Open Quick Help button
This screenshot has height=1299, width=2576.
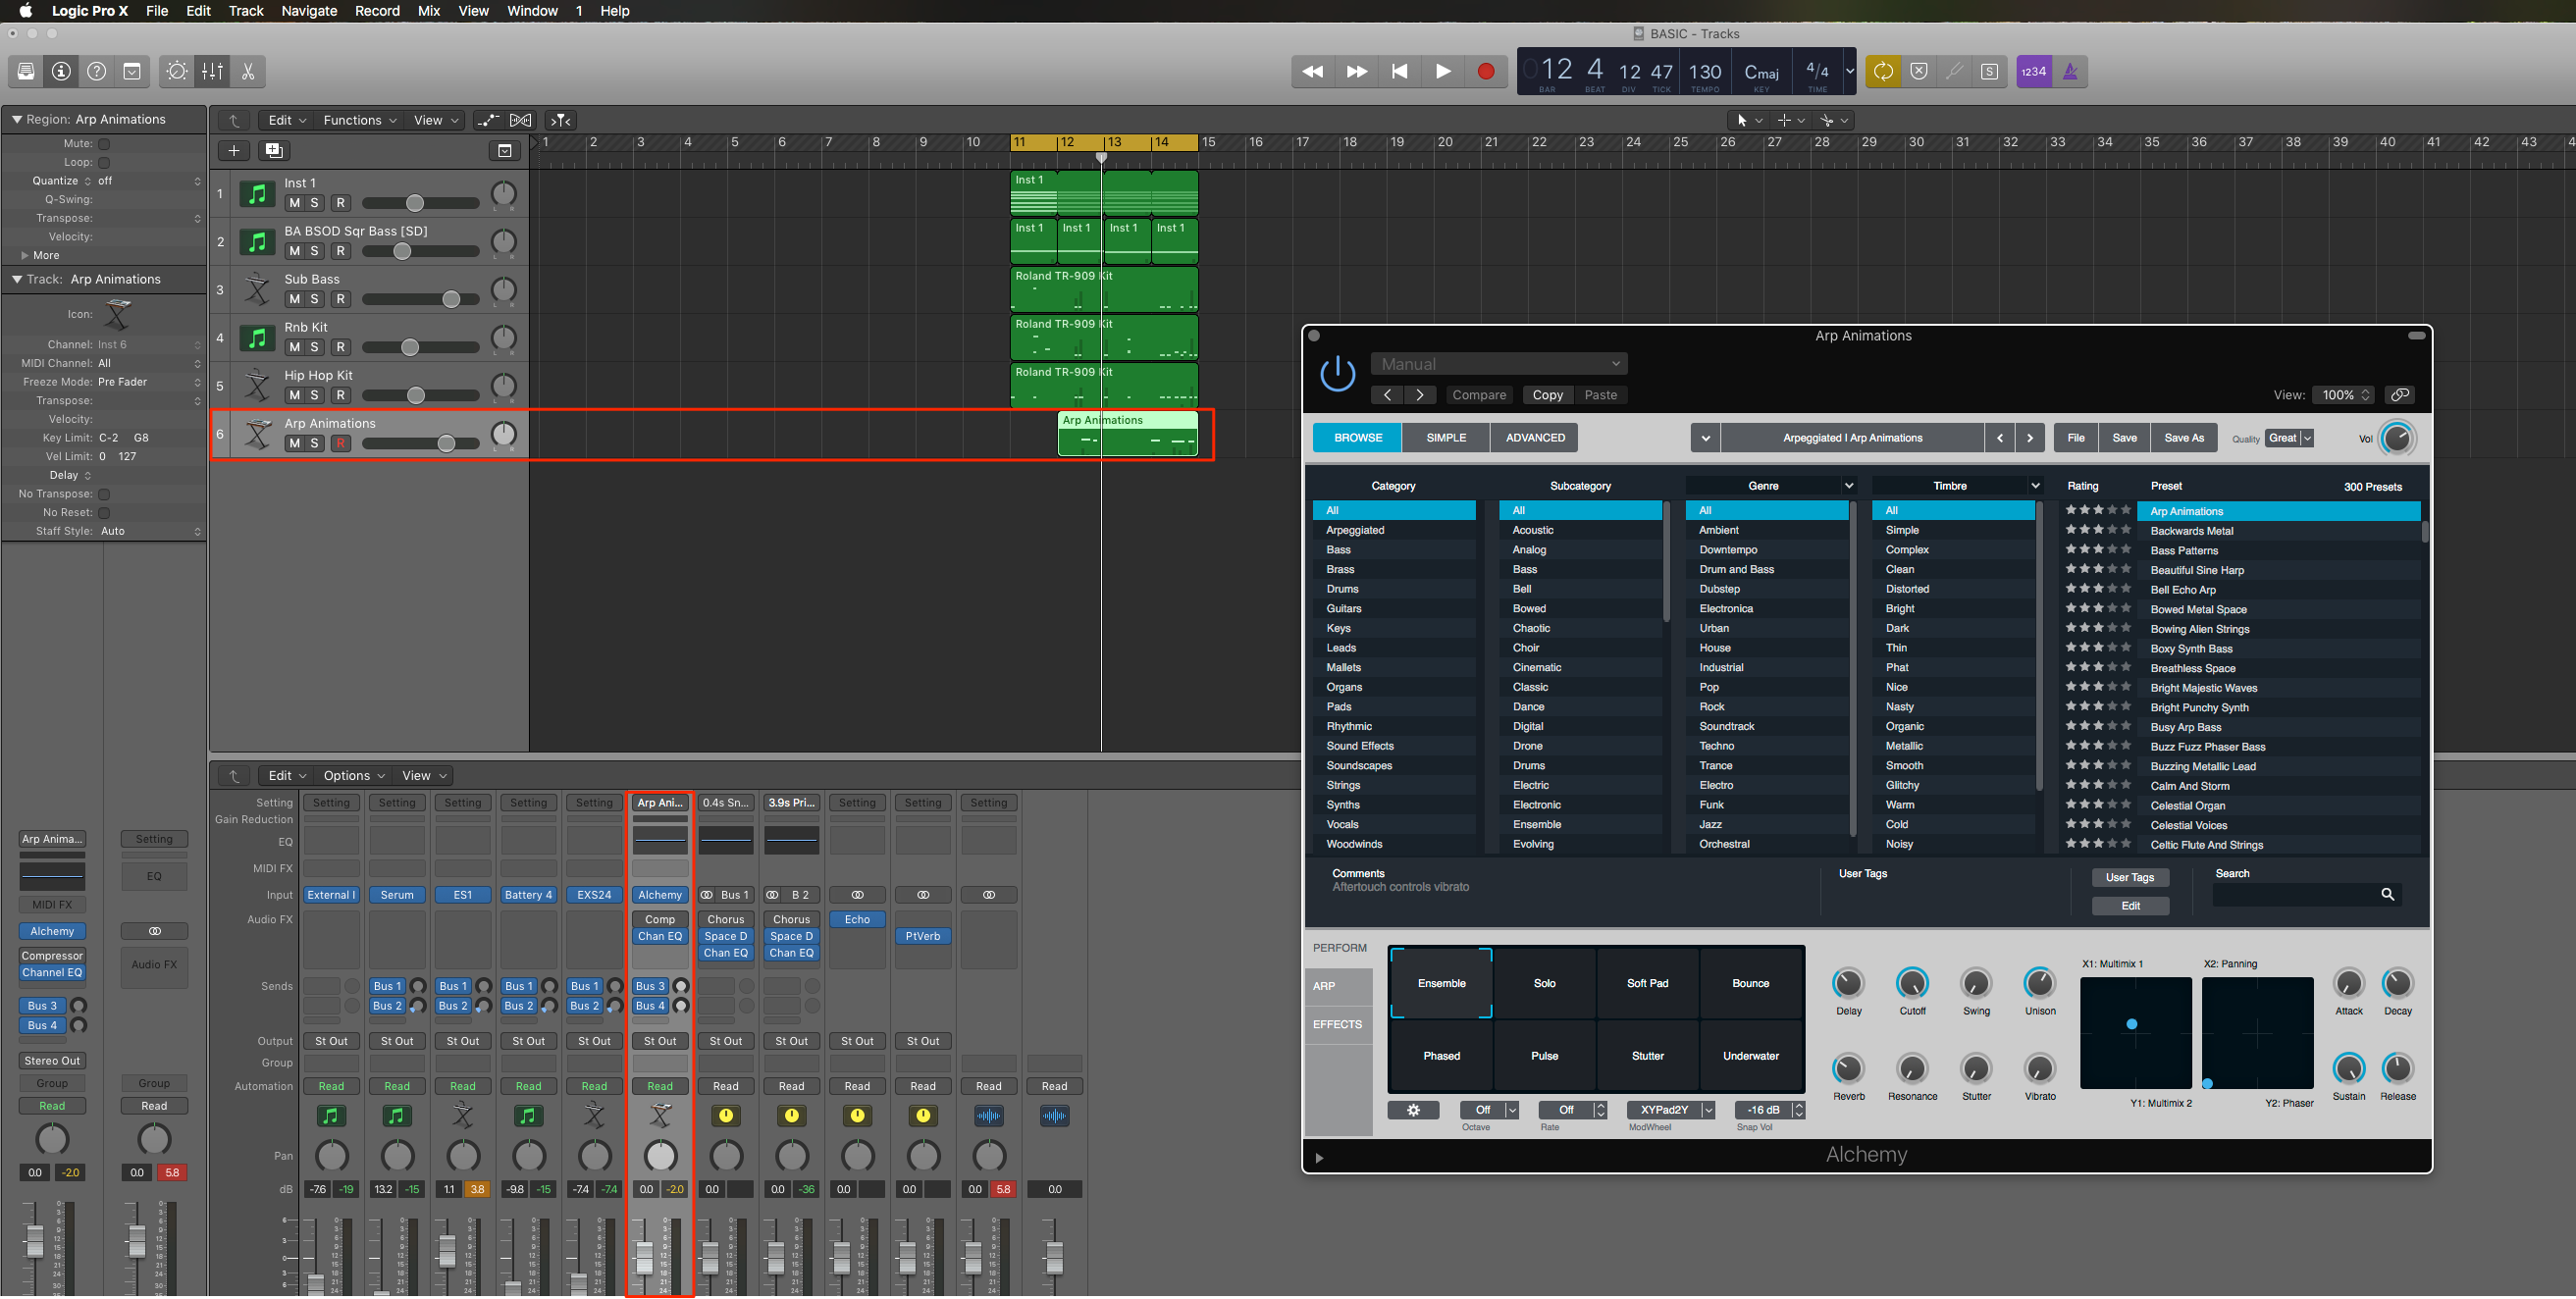click(97, 71)
